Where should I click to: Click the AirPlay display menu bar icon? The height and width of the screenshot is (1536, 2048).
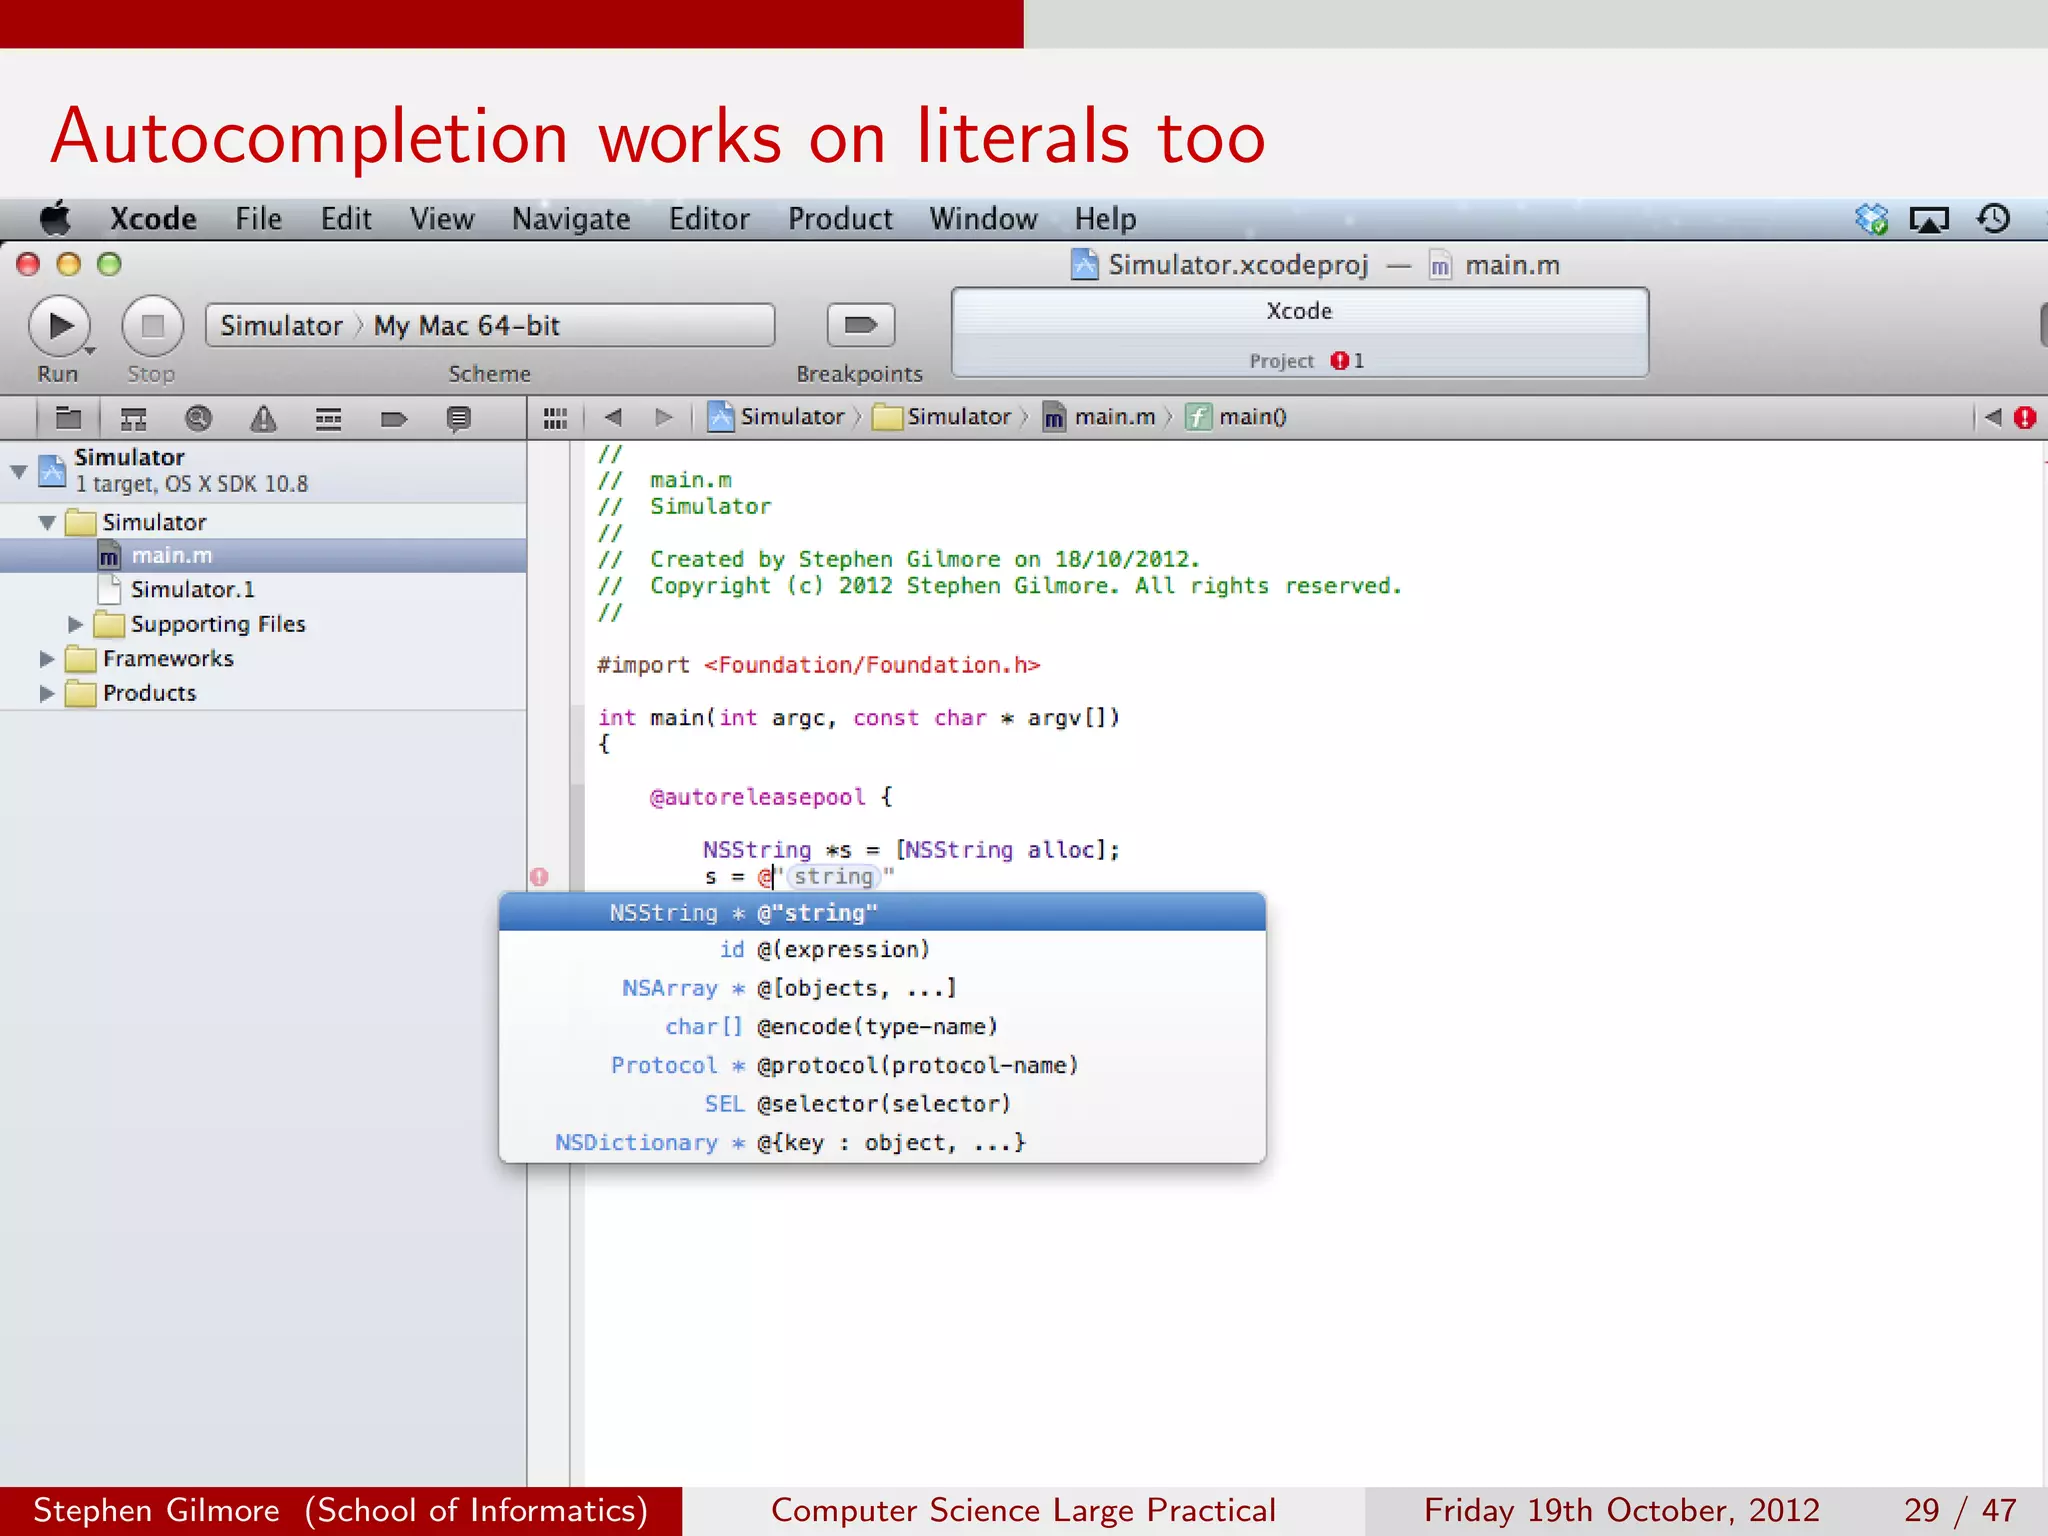1929,219
